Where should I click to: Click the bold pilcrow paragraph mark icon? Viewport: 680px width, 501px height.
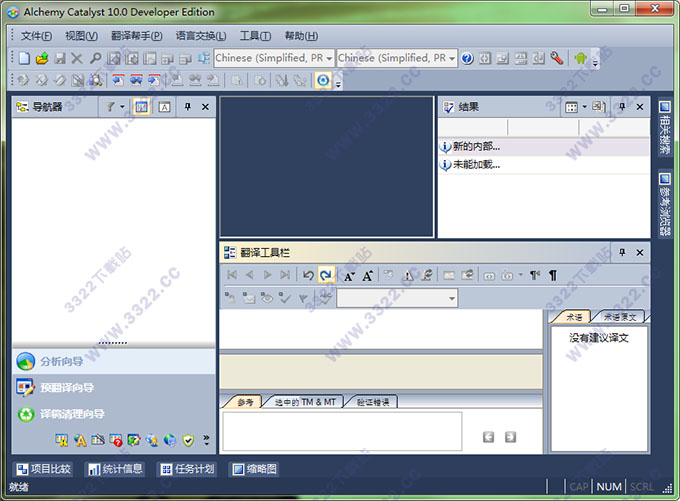[x=553, y=275]
